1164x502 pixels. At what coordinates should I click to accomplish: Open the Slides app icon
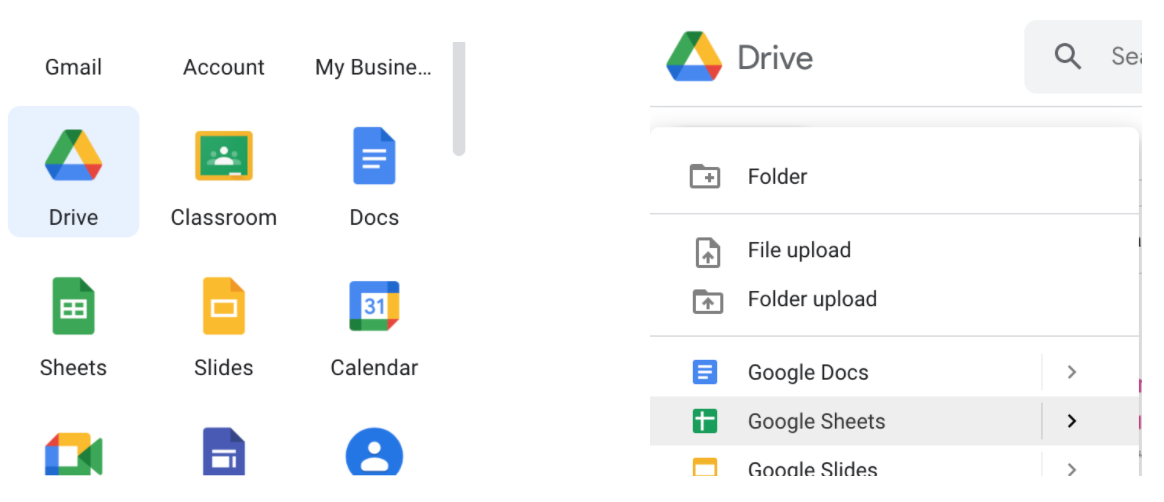pos(223,306)
